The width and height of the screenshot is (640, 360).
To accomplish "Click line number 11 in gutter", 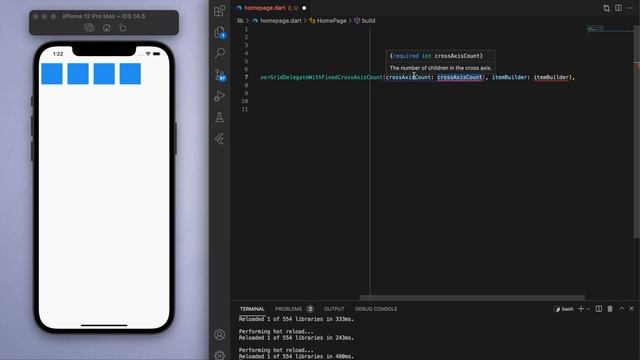I will point(245,109).
